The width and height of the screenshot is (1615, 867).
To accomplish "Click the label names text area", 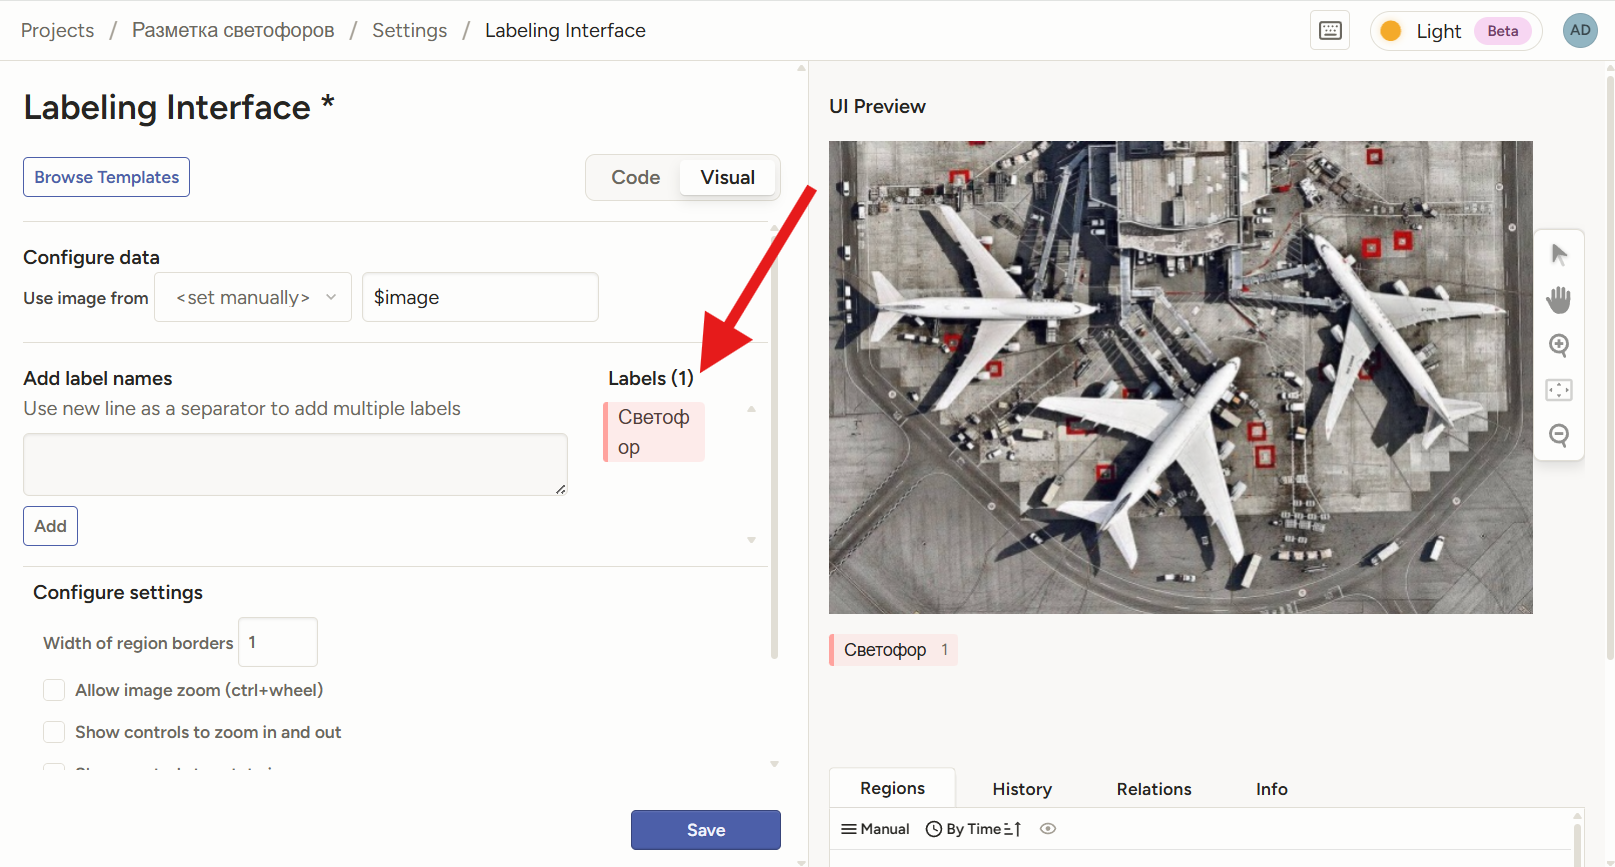I will click(295, 464).
